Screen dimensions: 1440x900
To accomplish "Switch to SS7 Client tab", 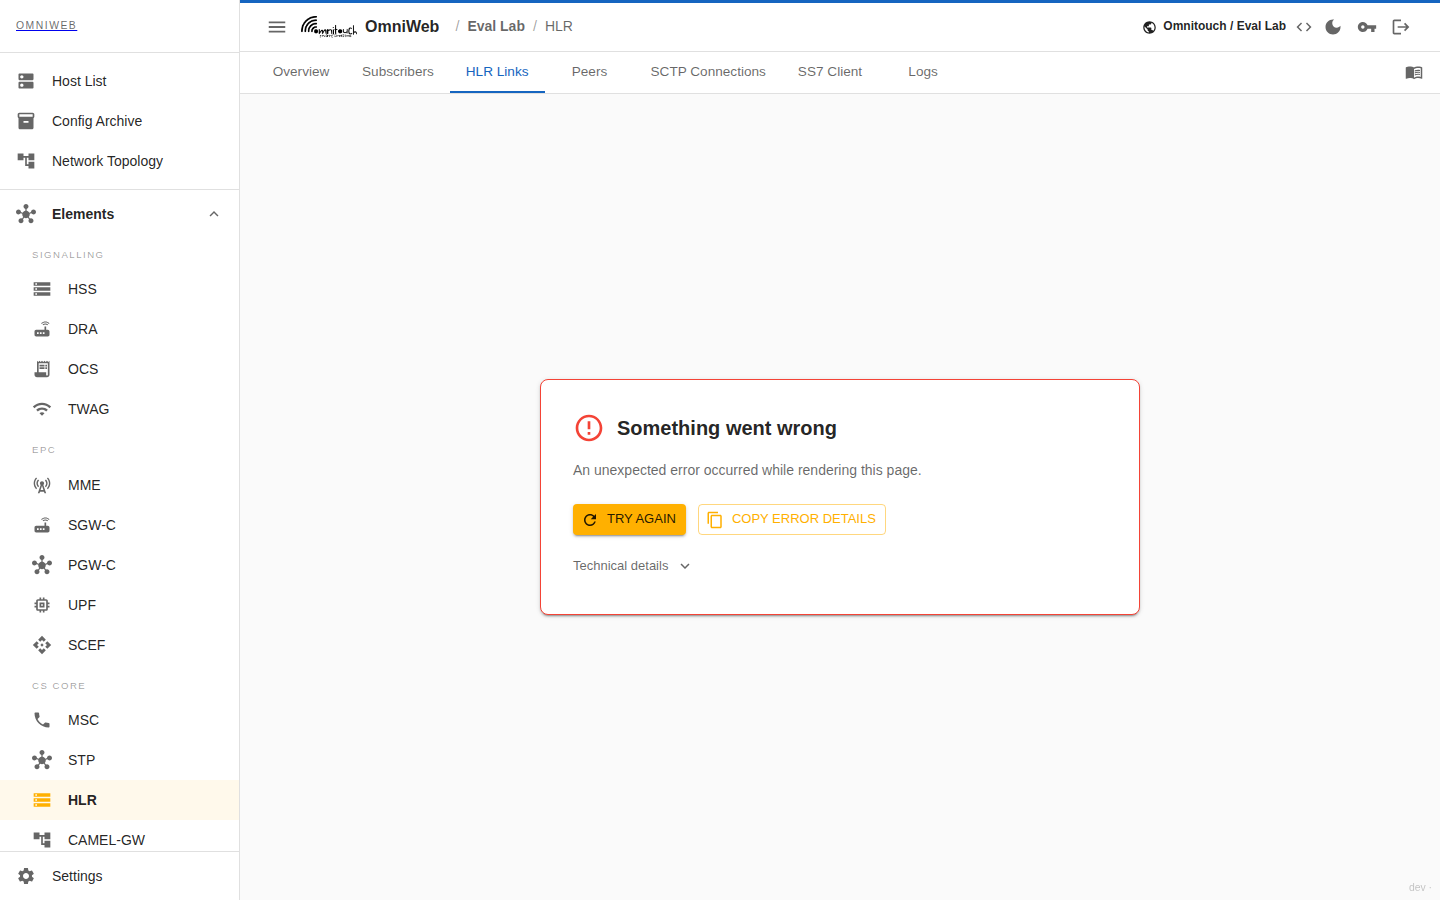I will tap(830, 72).
